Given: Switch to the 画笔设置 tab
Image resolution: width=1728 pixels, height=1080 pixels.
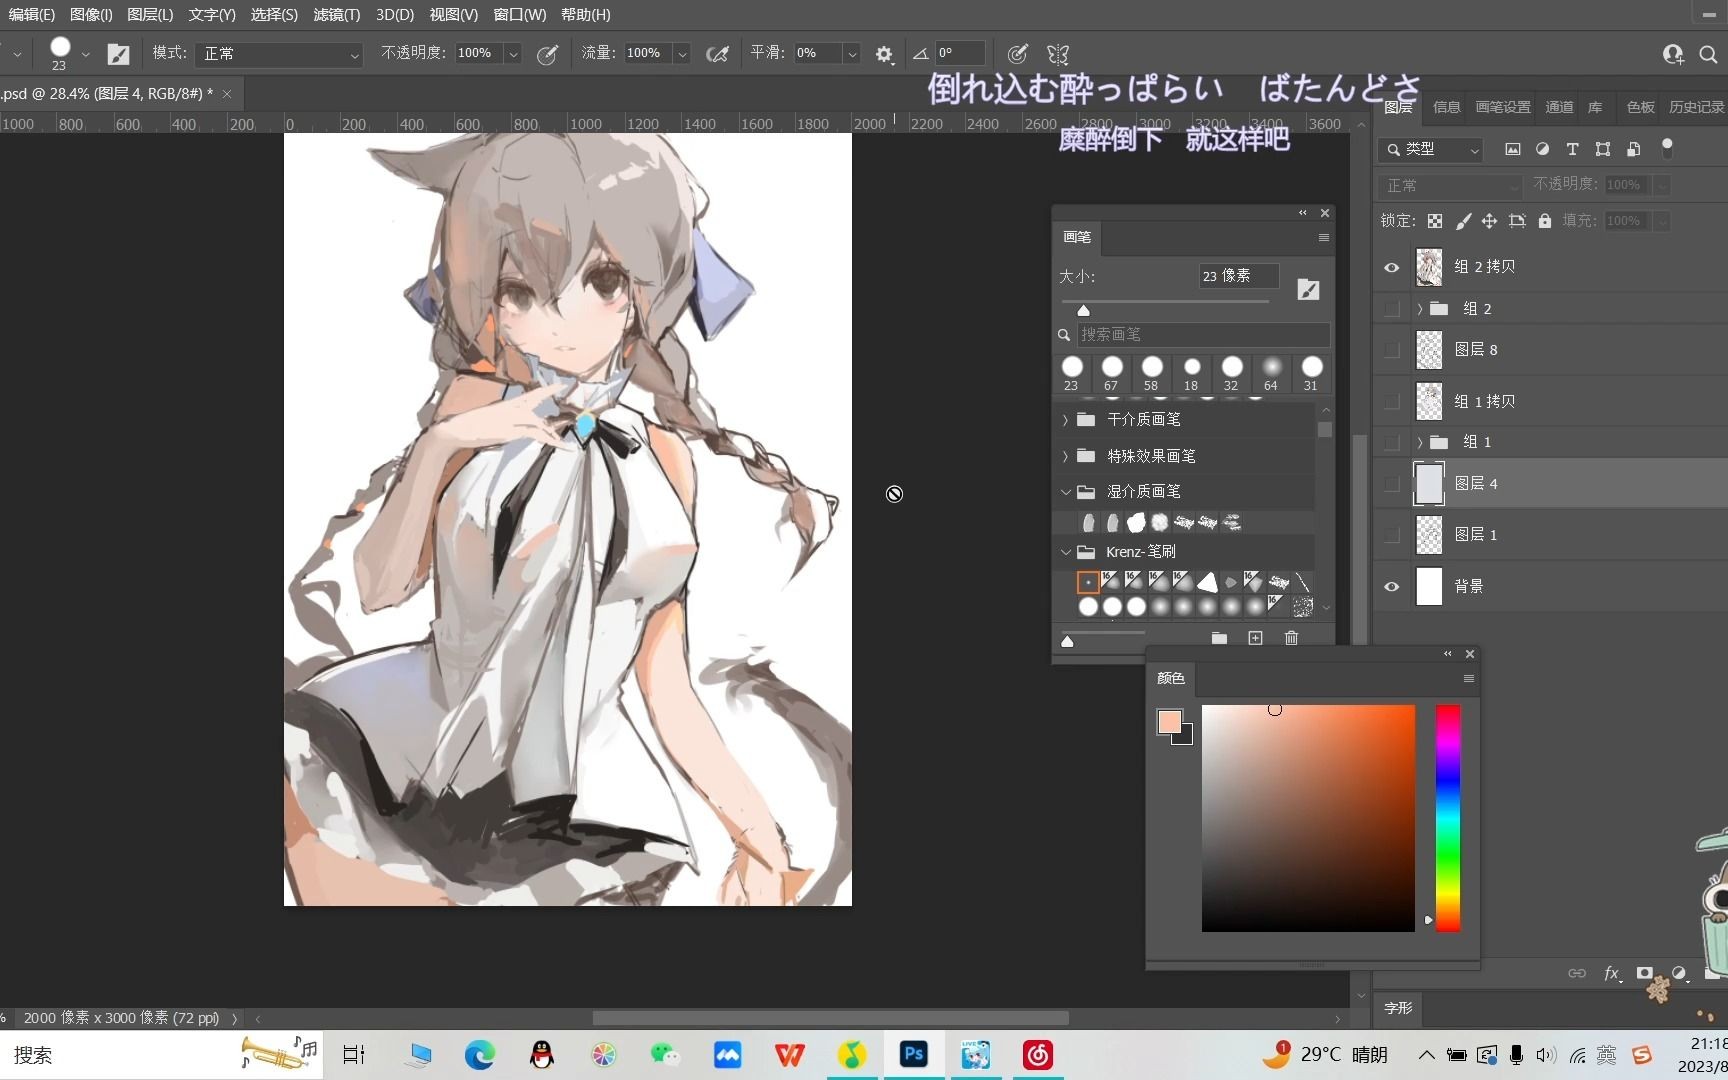Looking at the screenshot, I should pyautogui.click(x=1503, y=107).
